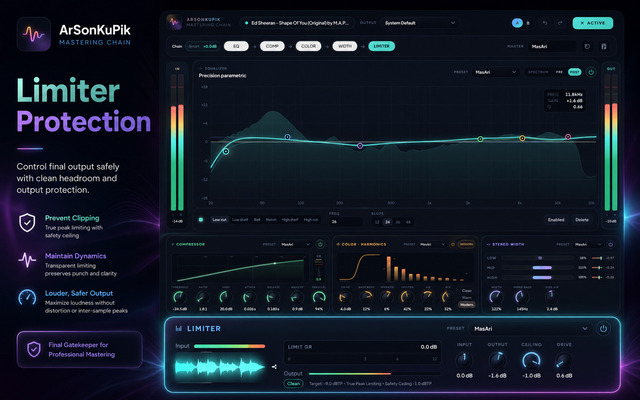Click the MID band width slider
The image size is (640, 400).
point(538,268)
